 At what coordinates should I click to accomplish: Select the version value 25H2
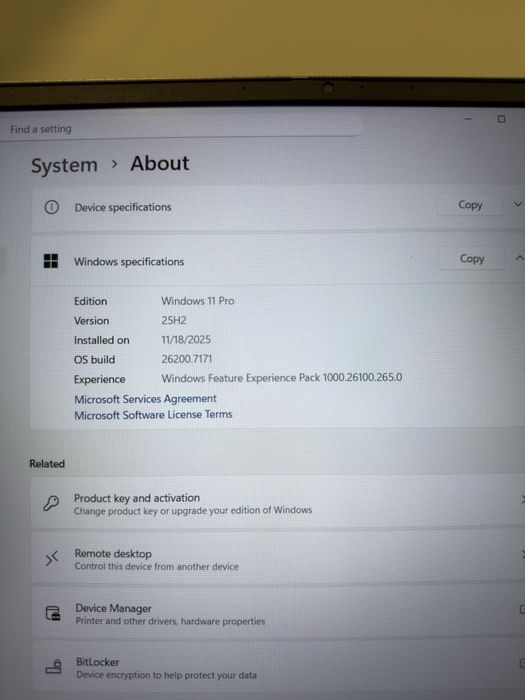point(174,321)
